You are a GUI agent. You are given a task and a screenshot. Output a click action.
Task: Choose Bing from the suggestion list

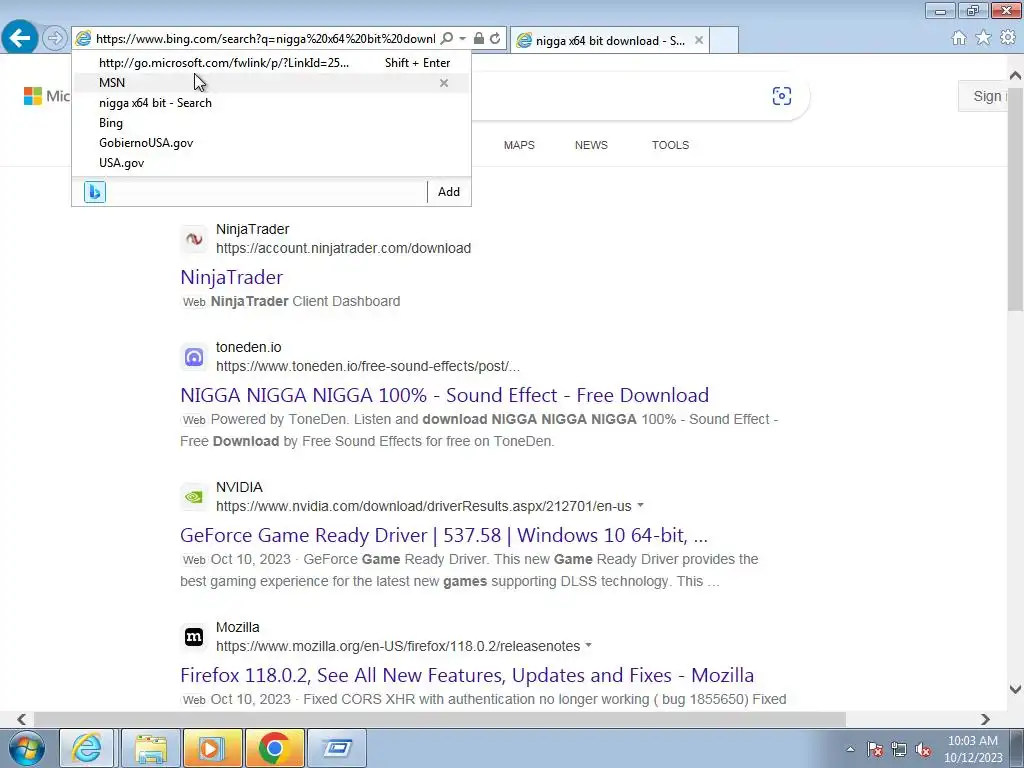271,123
